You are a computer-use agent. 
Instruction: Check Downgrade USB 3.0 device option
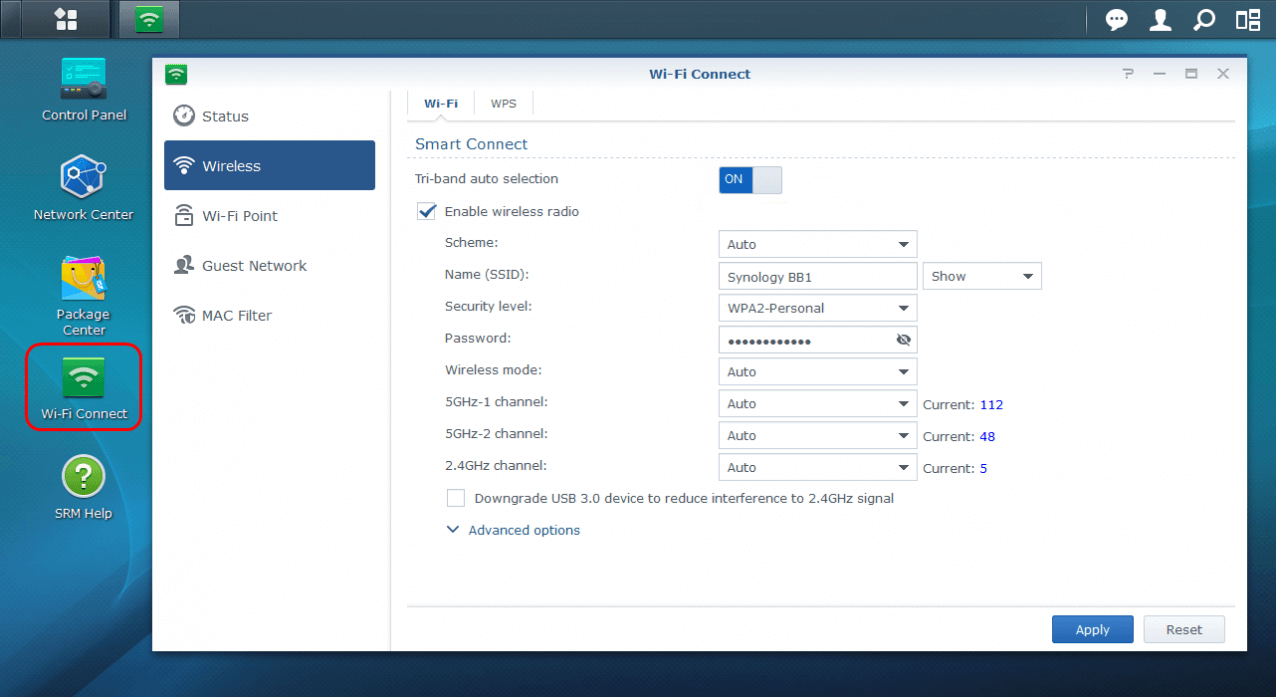pyautogui.click(x=456, y=498)
